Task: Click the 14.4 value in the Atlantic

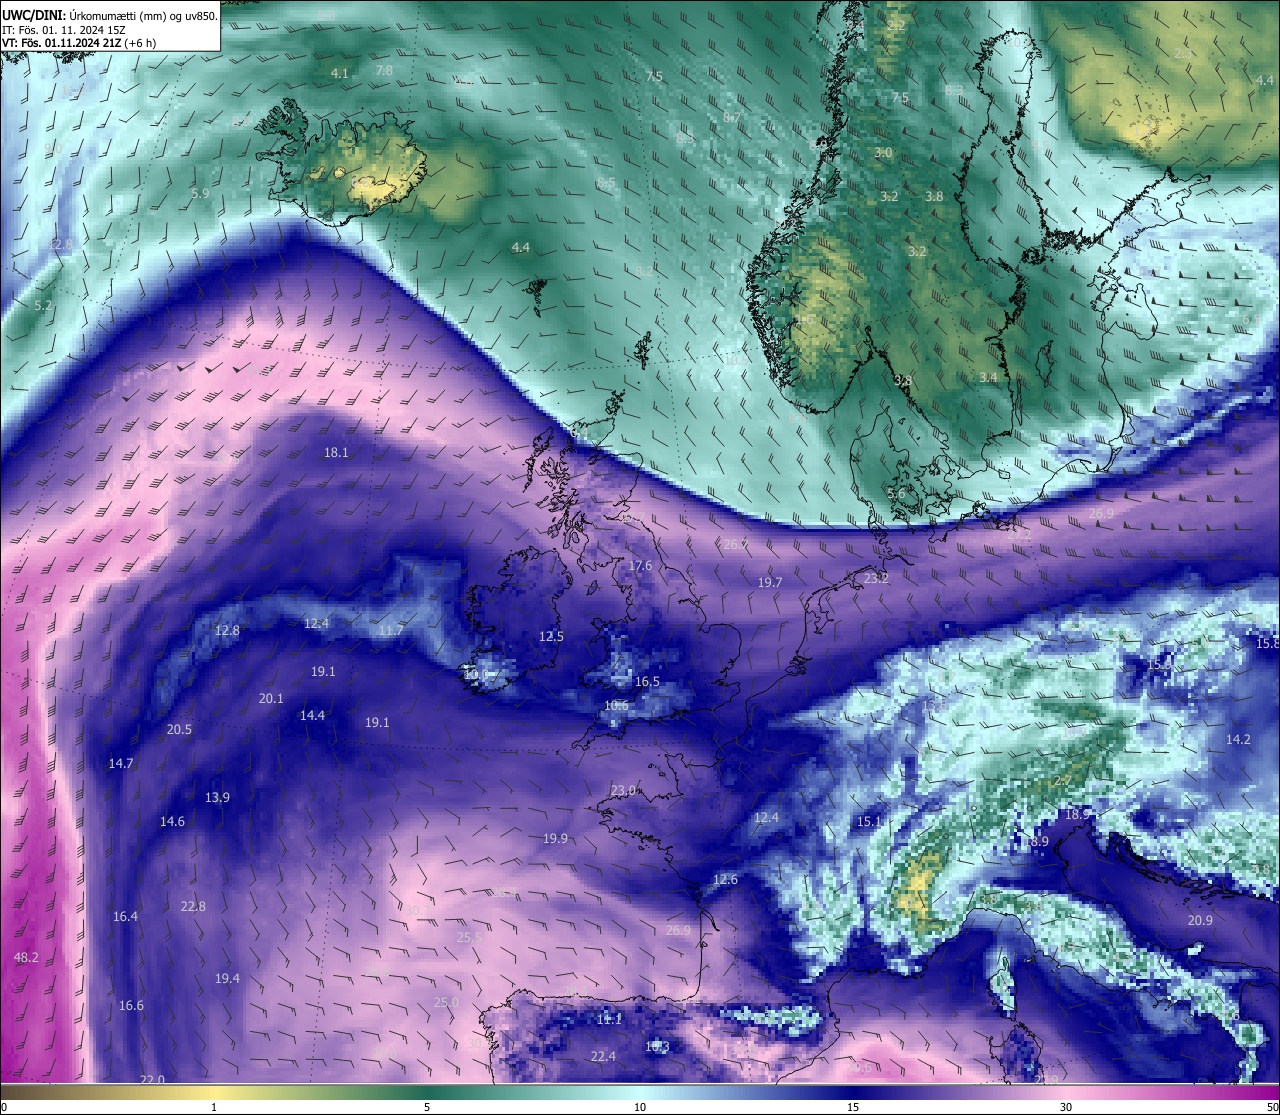Action: pos(312,716)
